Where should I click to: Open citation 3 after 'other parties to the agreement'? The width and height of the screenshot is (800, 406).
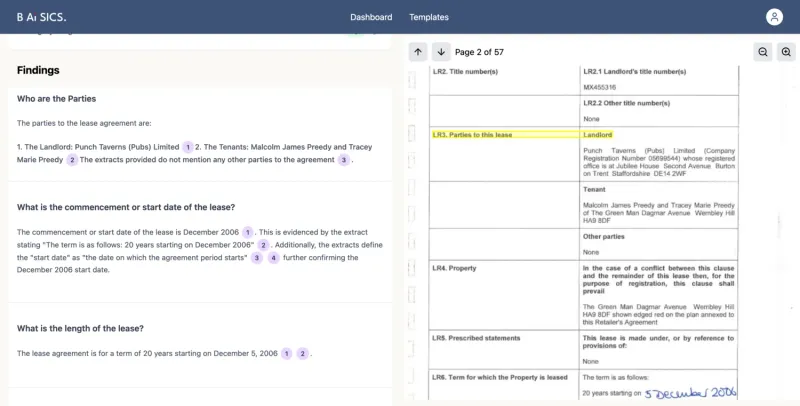tap(344, 160)
